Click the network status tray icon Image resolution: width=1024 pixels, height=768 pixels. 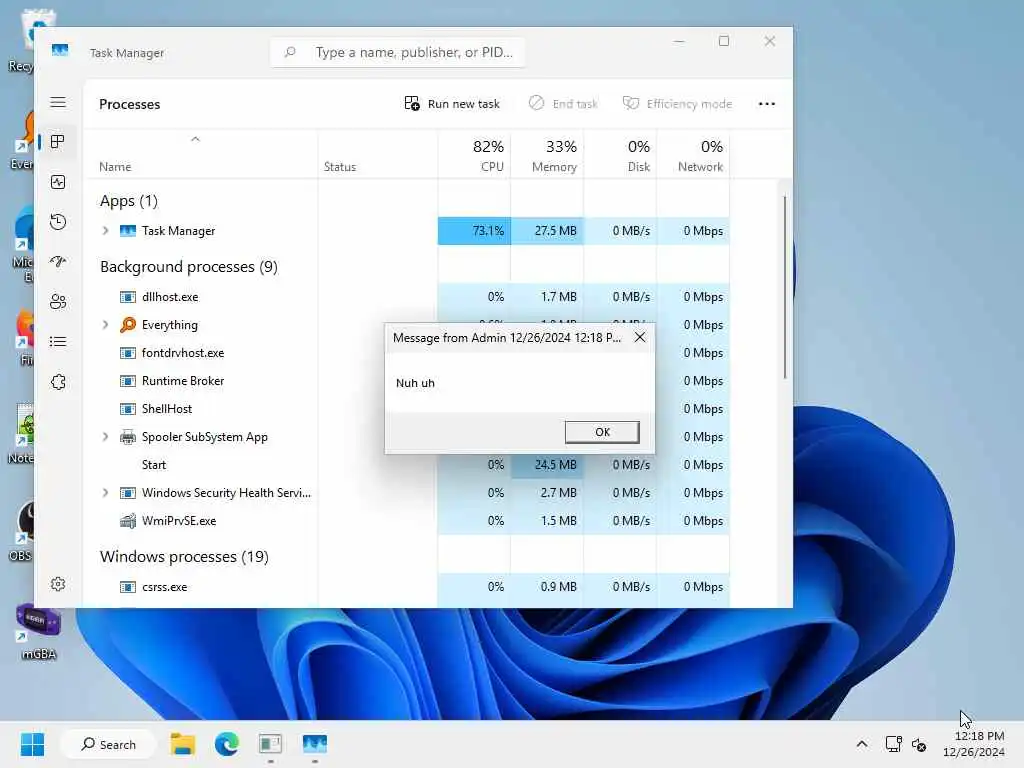[x=893, y=744]
